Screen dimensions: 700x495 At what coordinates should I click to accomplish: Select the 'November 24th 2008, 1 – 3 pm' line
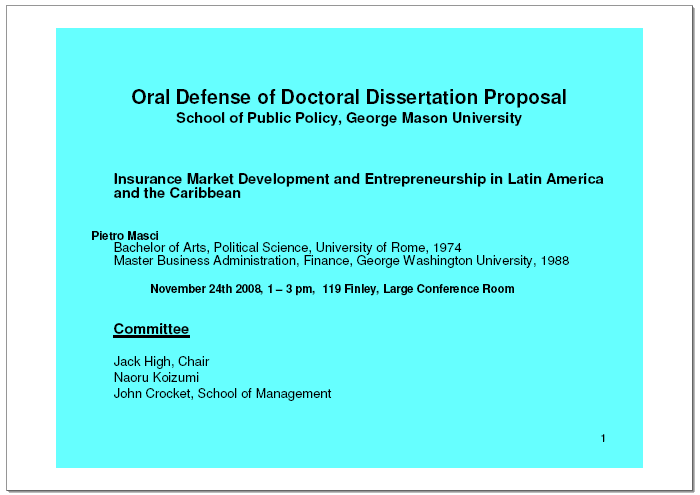click(332, 289)
